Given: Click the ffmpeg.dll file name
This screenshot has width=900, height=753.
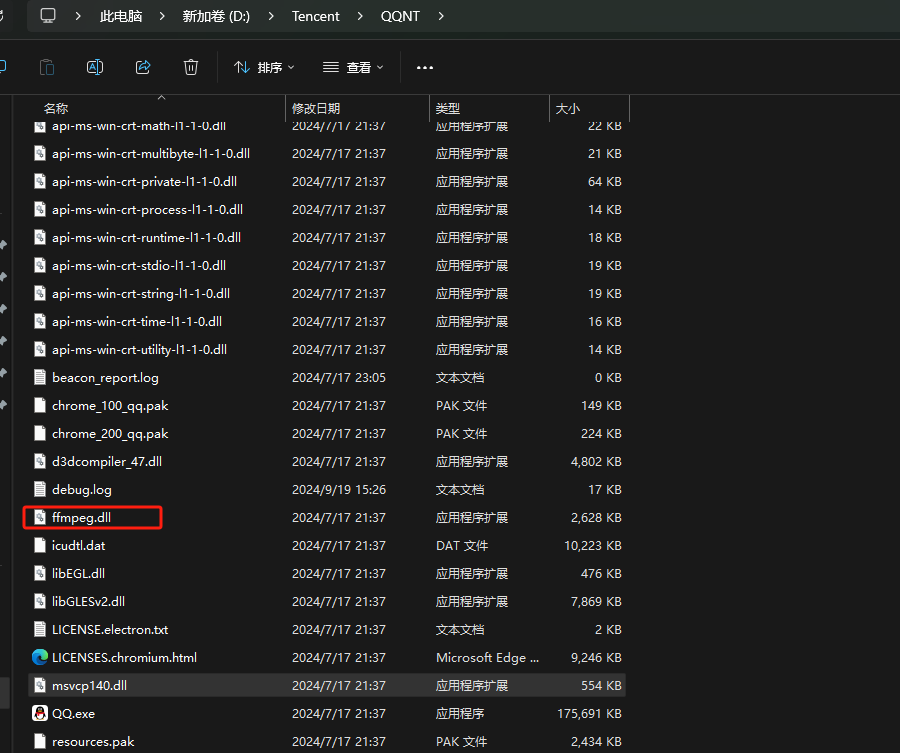Looking at the screenshot, I should (x=82, y=517).
